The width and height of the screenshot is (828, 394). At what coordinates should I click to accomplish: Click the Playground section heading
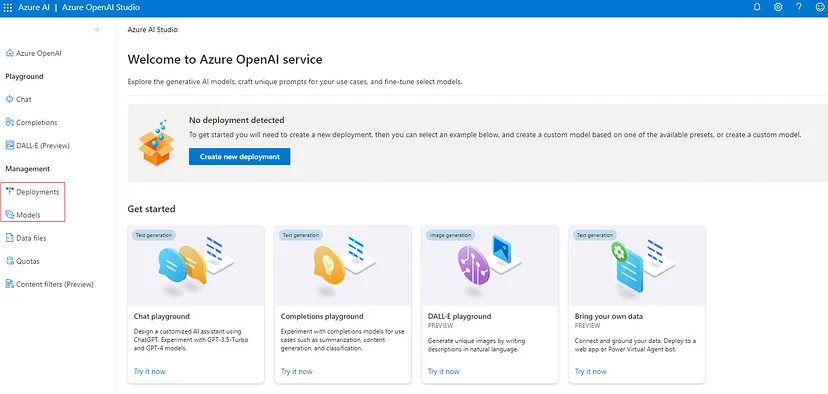(24, 77)
